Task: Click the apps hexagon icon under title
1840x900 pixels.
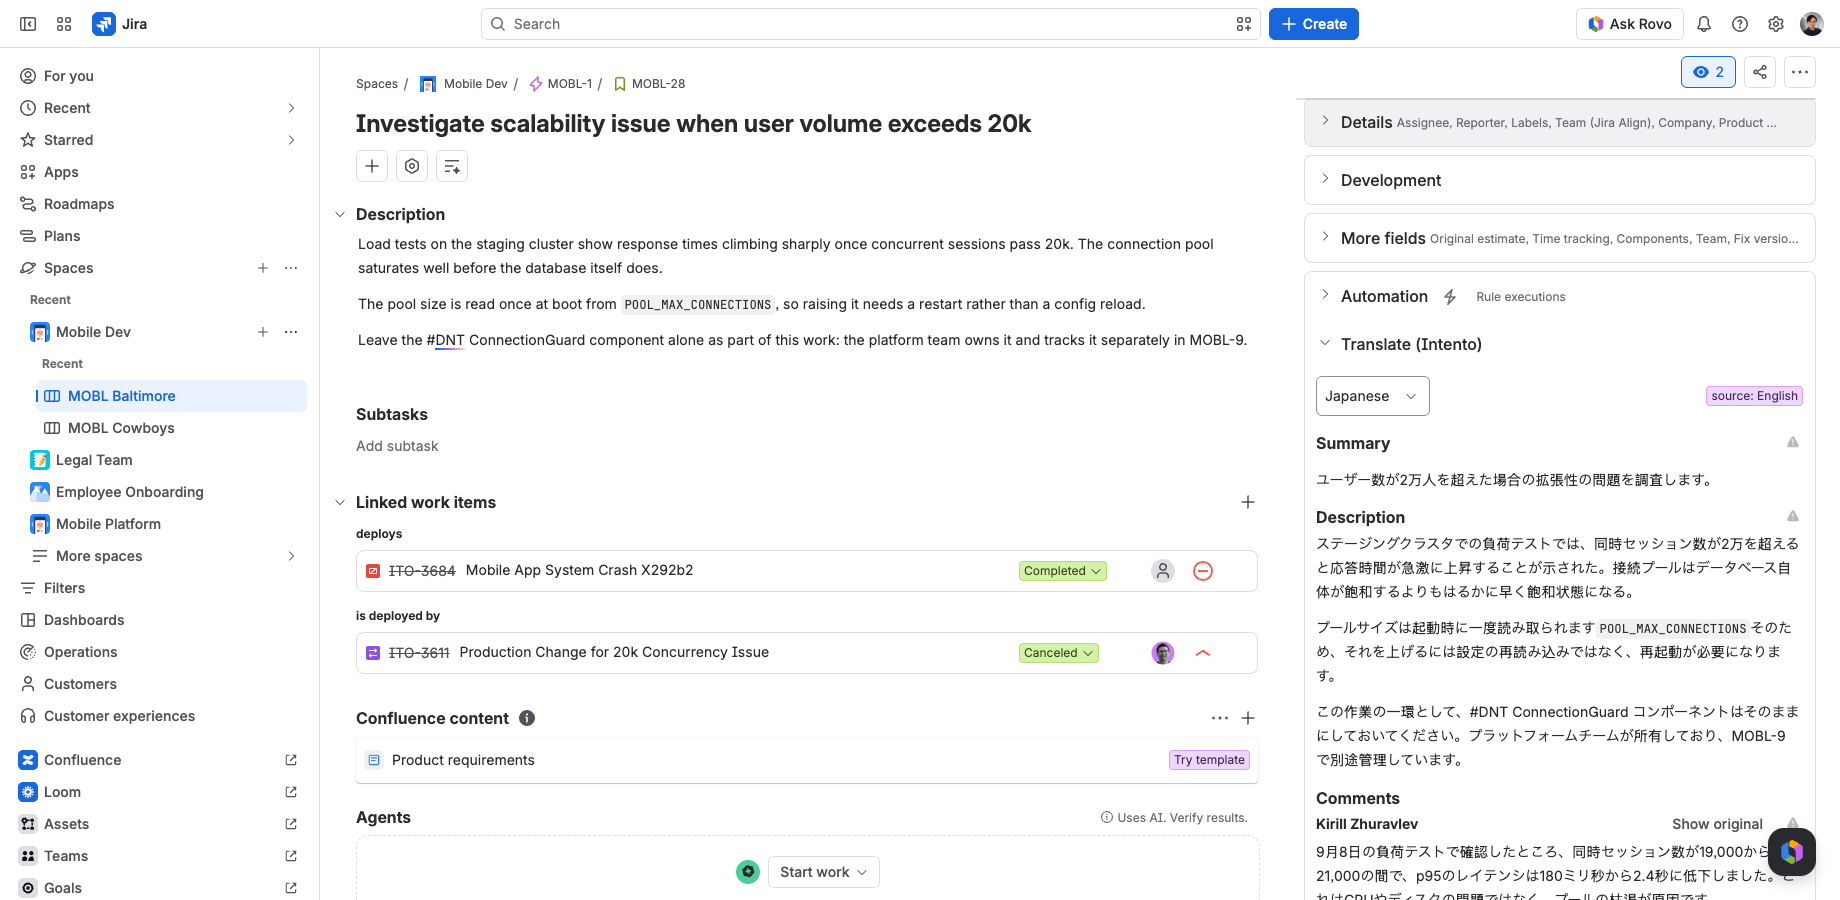Action: (x=412, y=166)
